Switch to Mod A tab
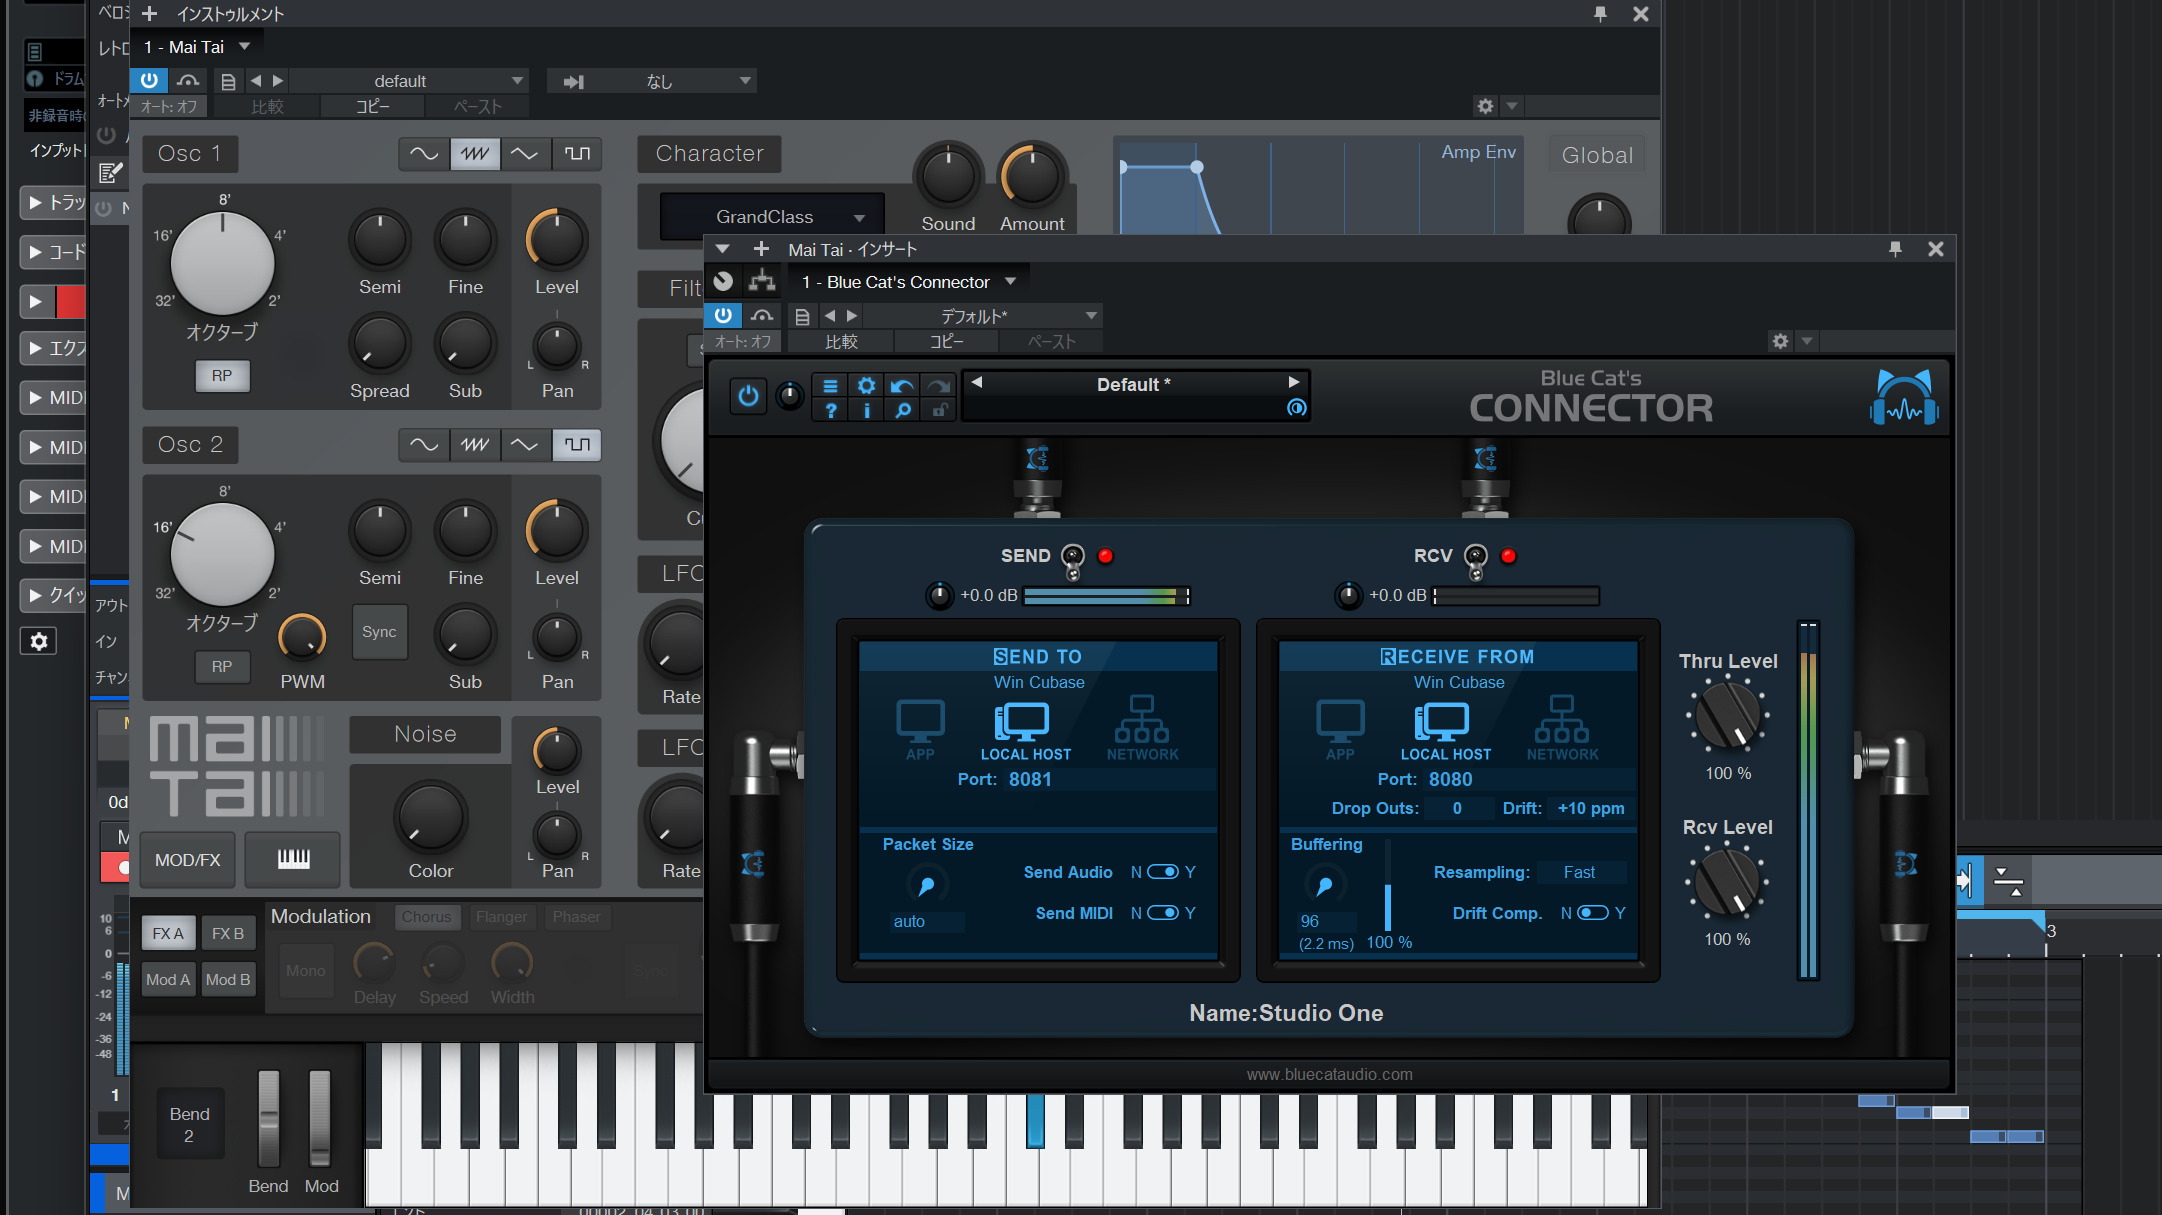The height and width of the screenshot is (1215, 2162). [168, 980]
